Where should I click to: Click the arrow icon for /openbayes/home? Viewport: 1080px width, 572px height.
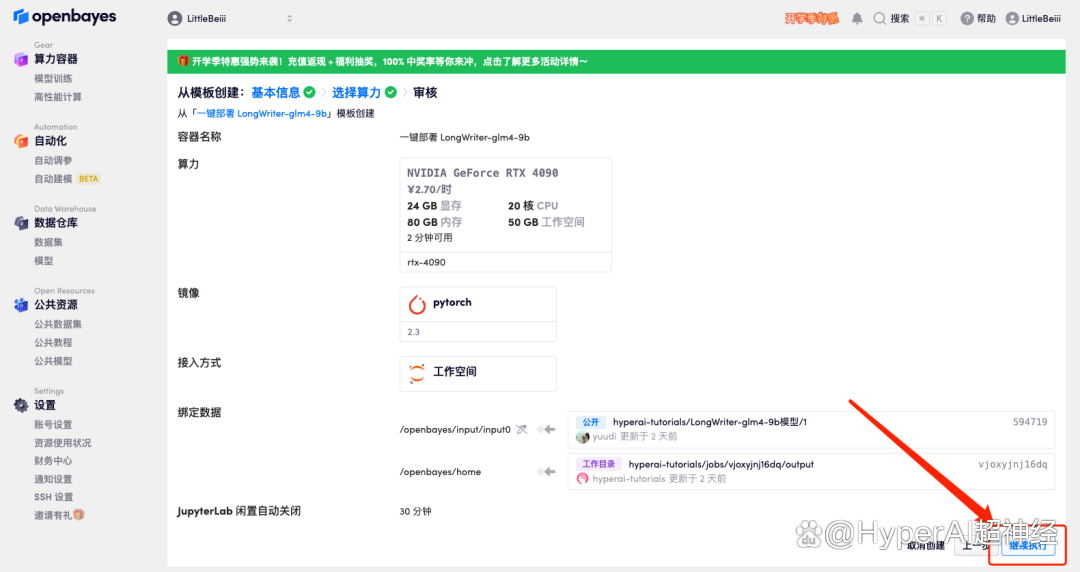point(546,471)
